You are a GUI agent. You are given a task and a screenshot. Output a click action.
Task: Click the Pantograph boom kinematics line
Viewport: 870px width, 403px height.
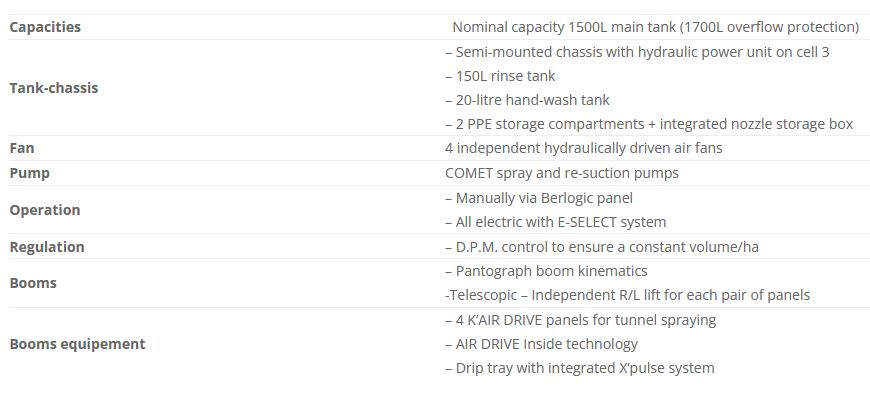[546, 271]
